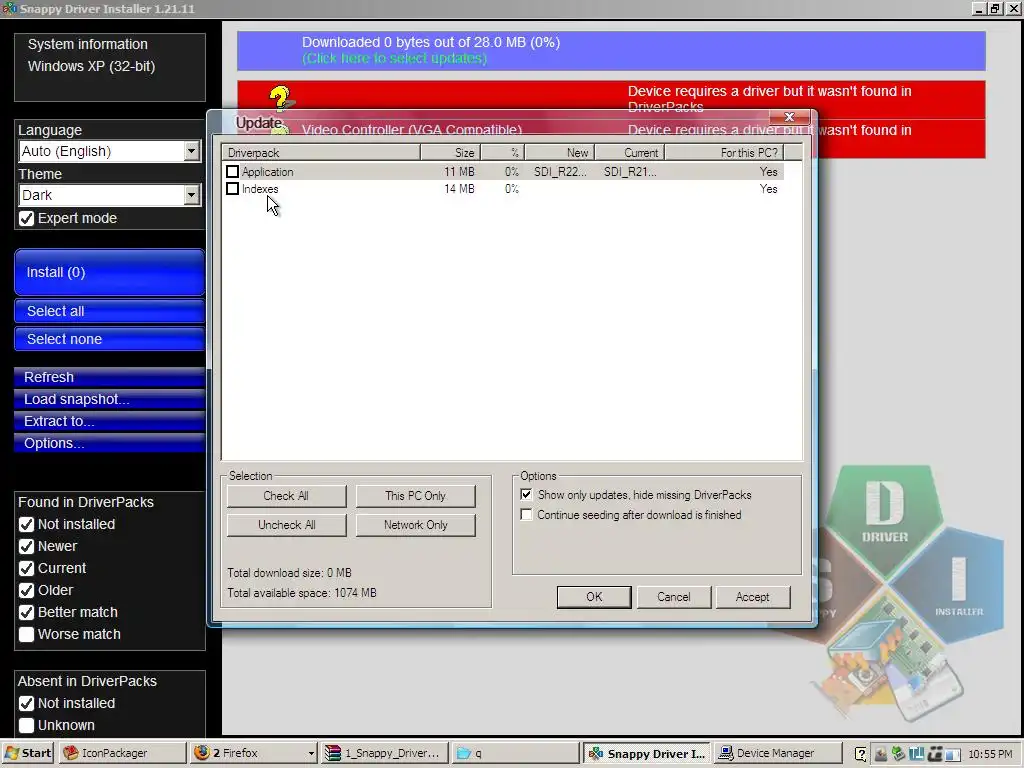Click the Snappy Driver Installer title bar icon
This screenshot has height=768, width=1024.
[9, 8]
